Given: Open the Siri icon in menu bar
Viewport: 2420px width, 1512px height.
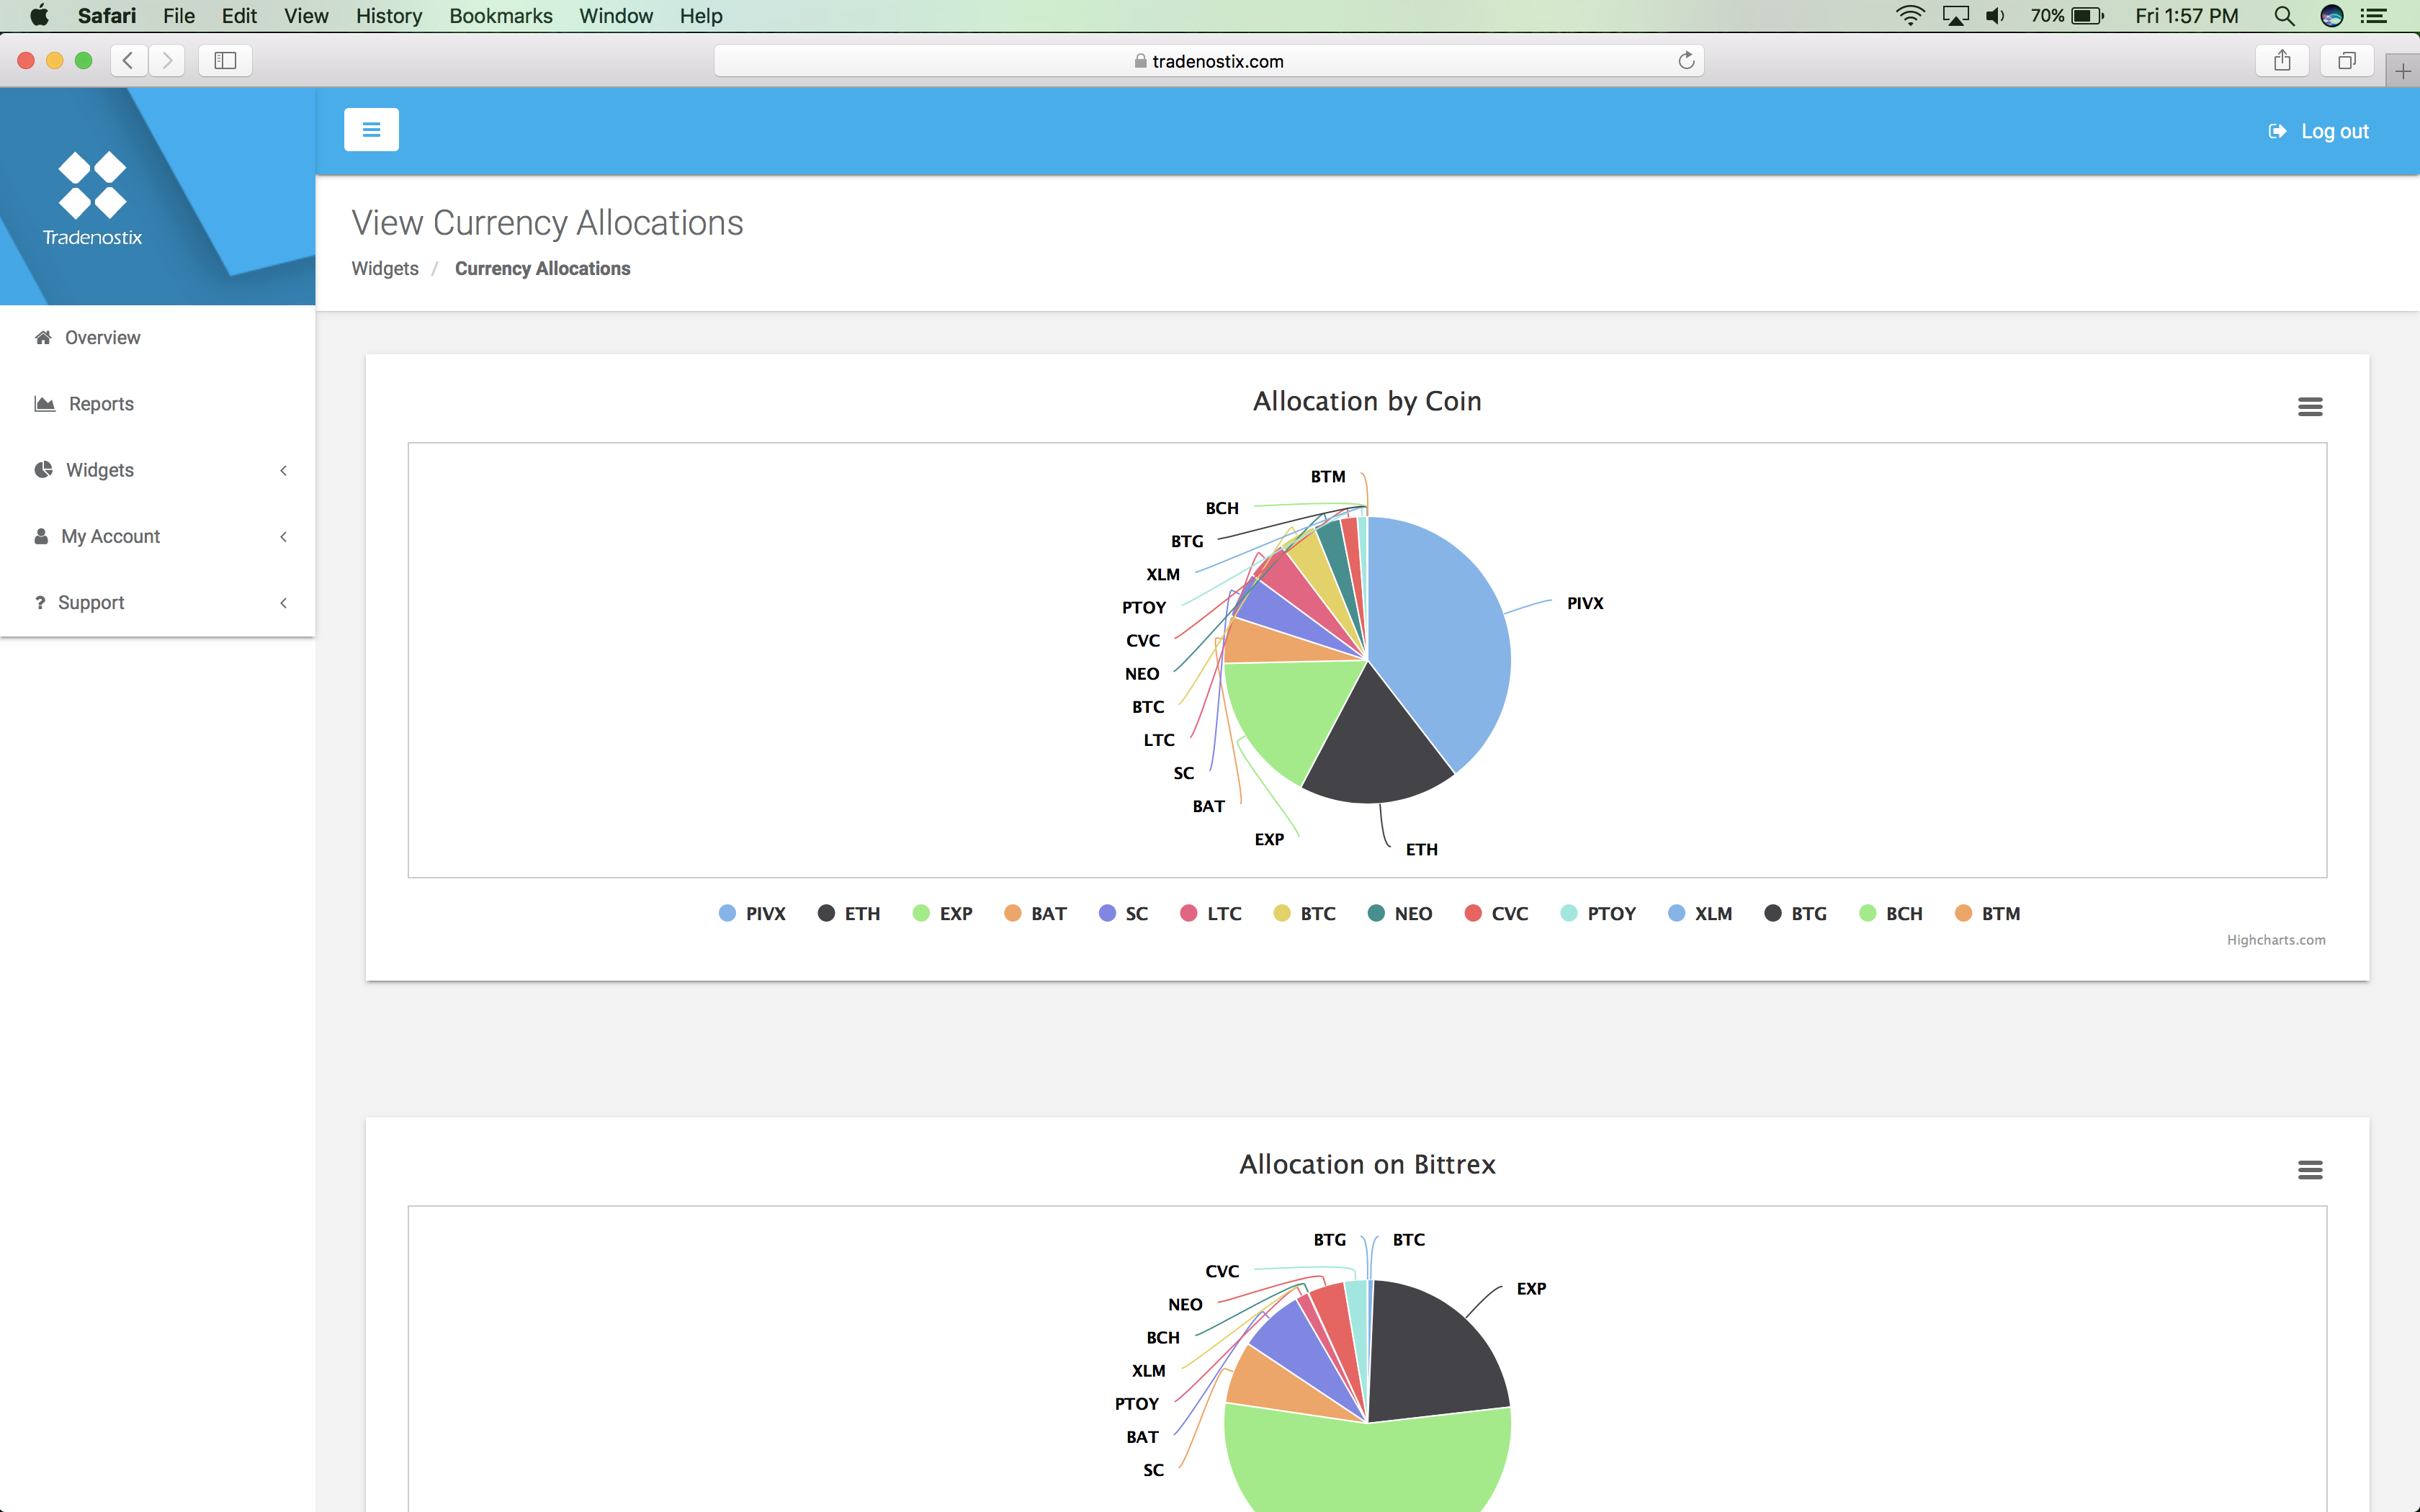Looking at the screenshot, I should (2332, 16).
